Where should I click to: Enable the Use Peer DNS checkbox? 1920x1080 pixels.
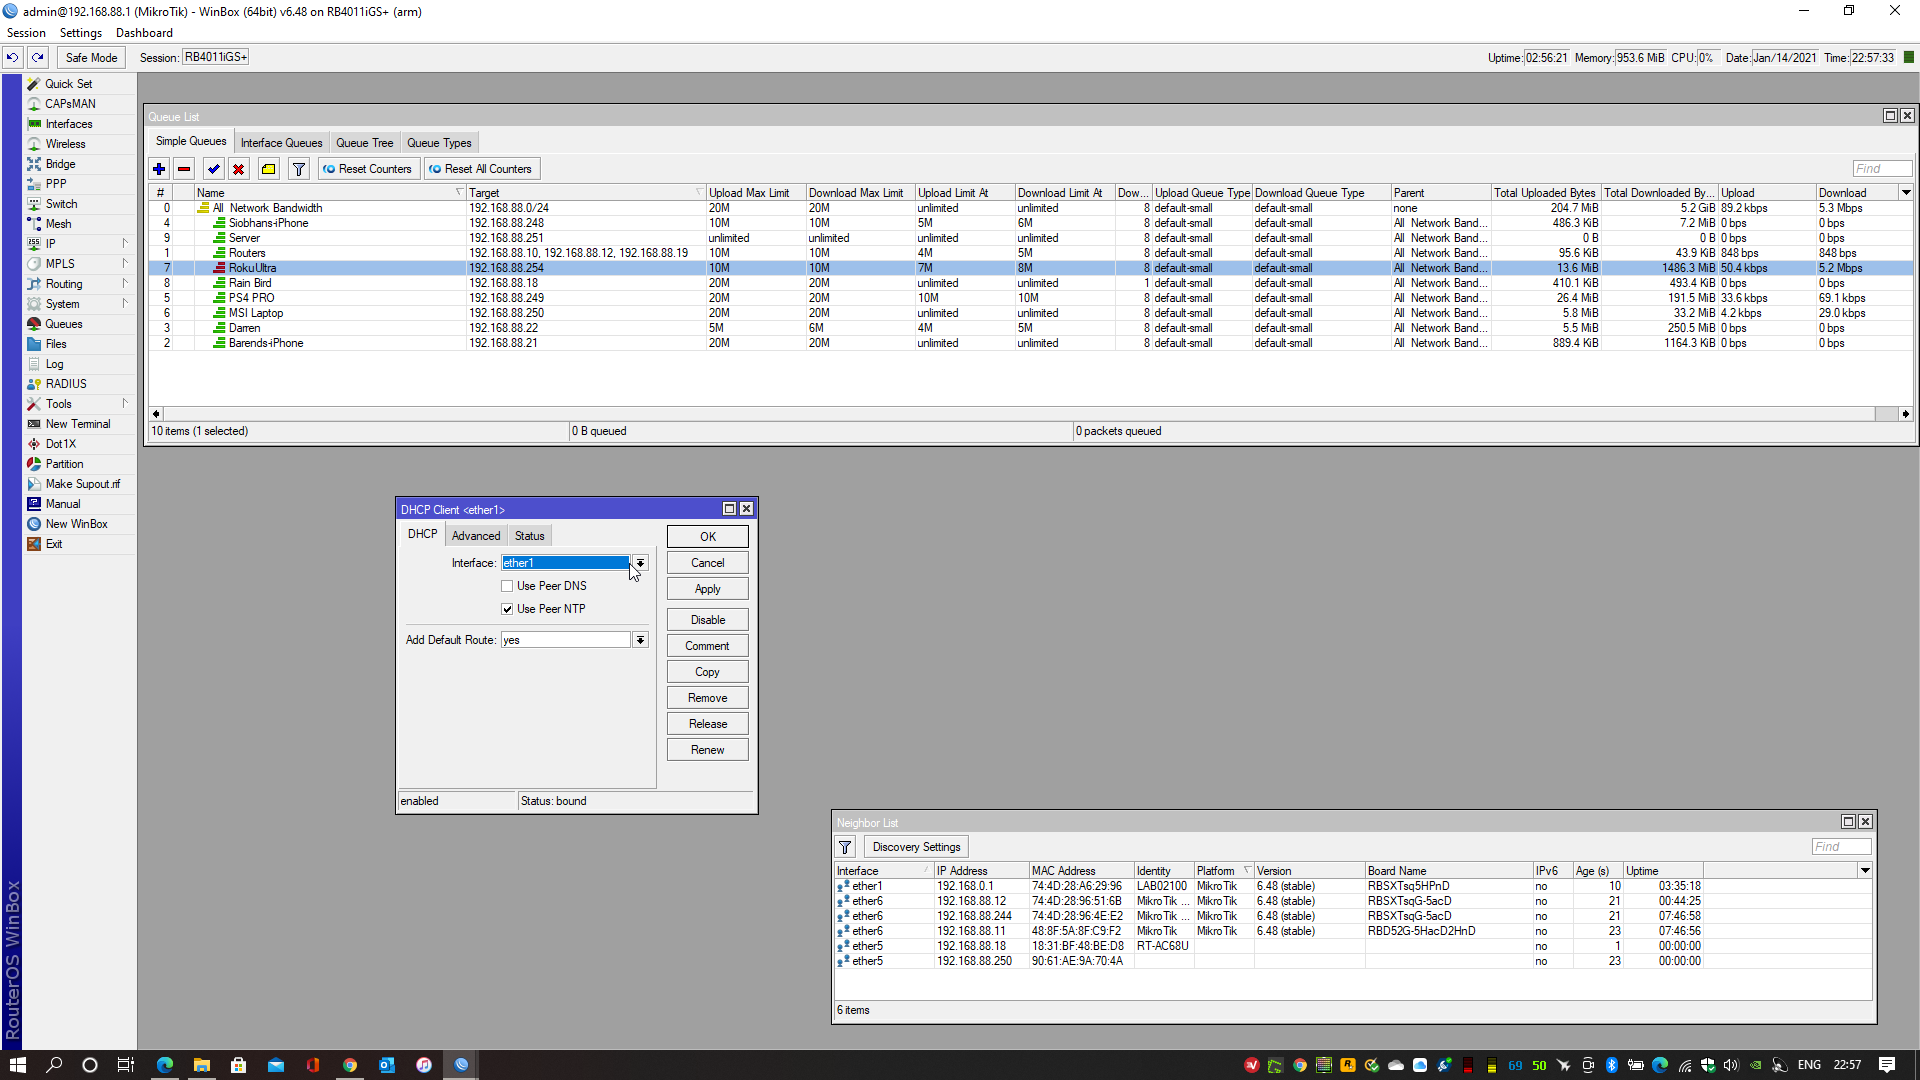click(x=508, y=585)
